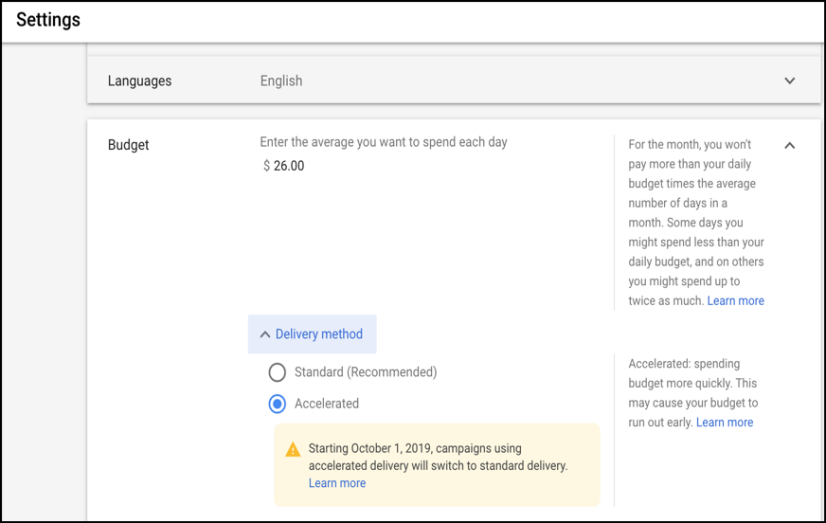Click 'Accelerated: spending budget more quickly' help text
The image size is (826, 523).
tap(693, 393)
